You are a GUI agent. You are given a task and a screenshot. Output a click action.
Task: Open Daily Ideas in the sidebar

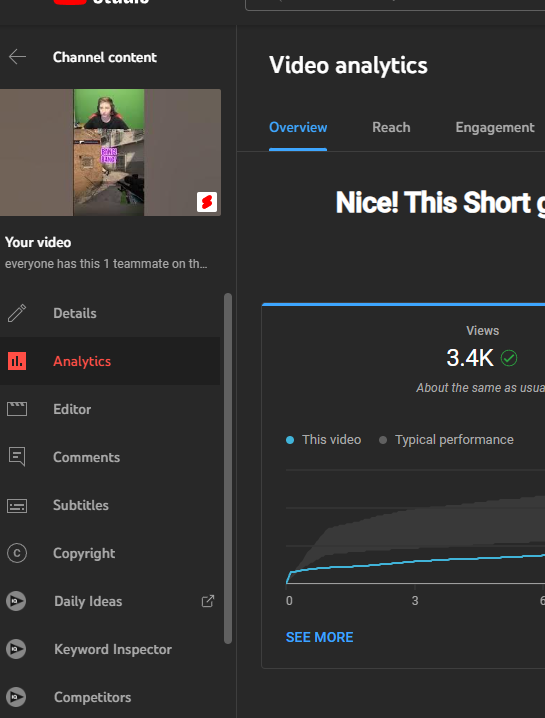[x=110, y=601]
